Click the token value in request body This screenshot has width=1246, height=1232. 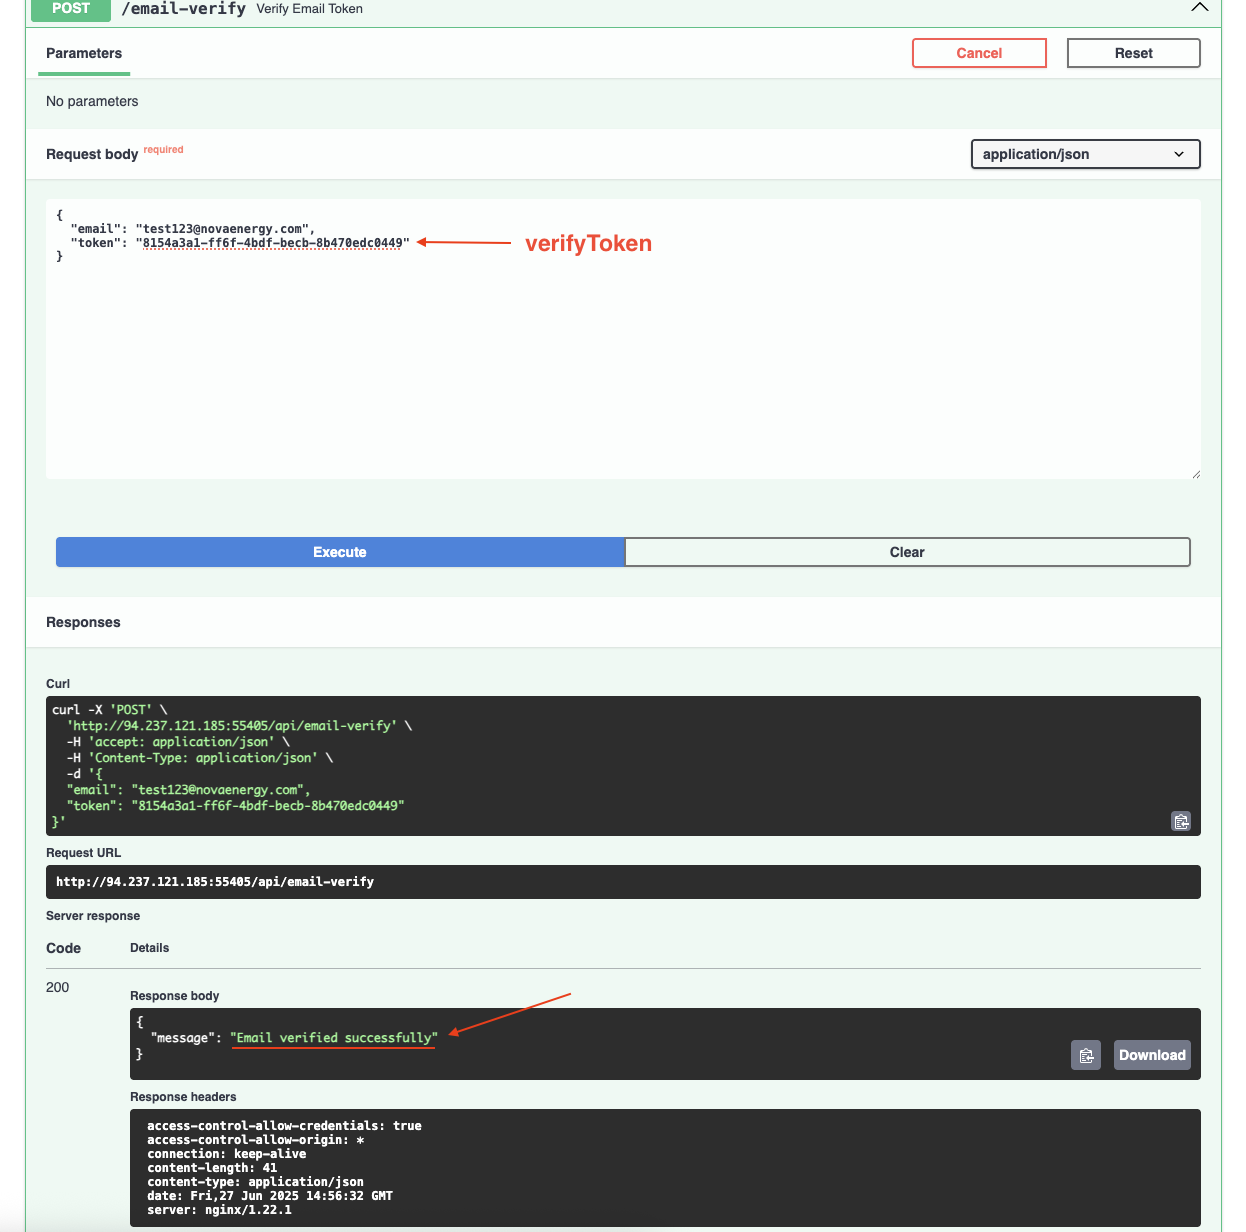pyautogui.click(x=273, y=243)
